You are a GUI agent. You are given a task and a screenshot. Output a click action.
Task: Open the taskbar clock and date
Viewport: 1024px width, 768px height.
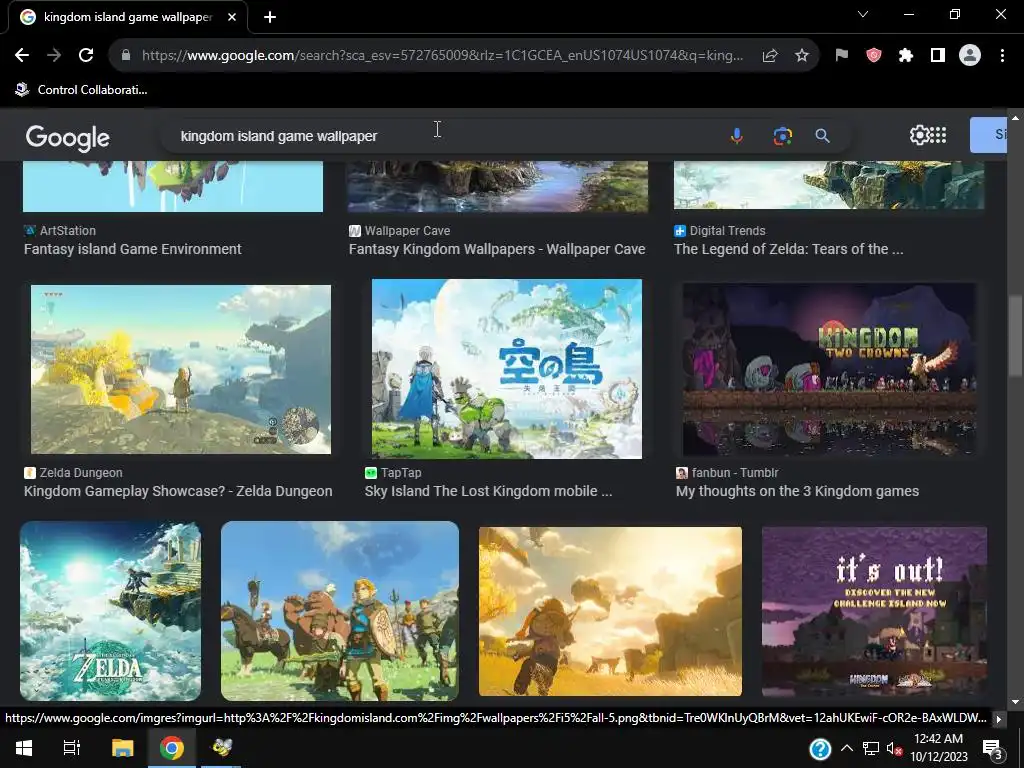click(939, 748)
